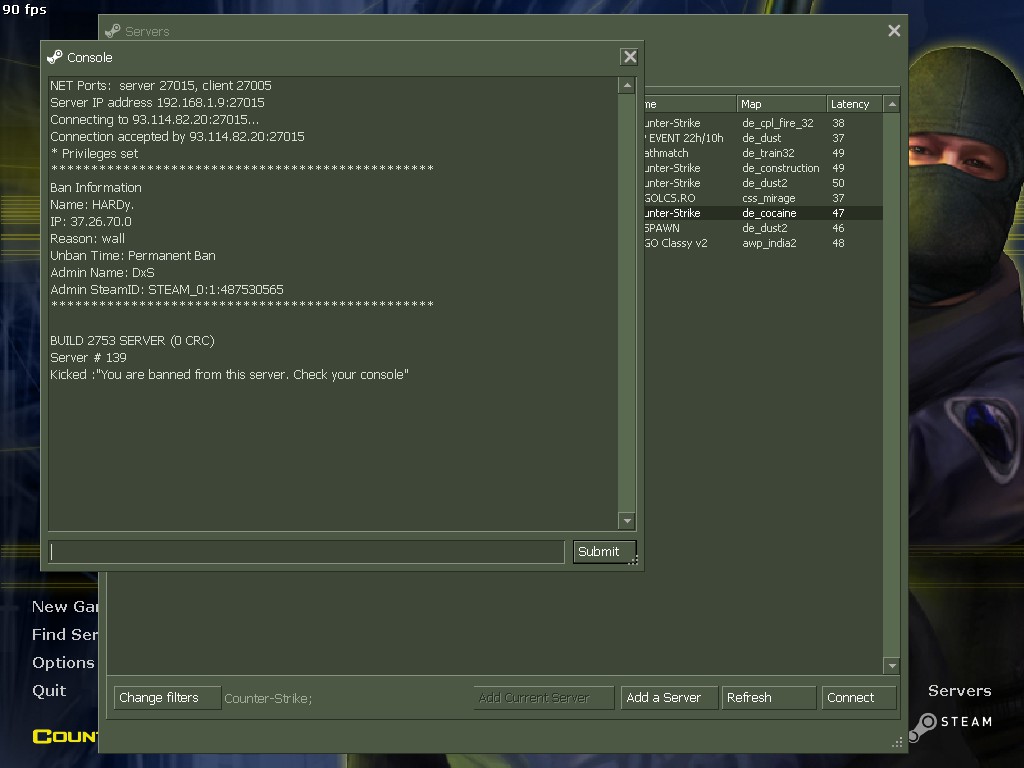Close the Console window
The image size is (1024, 768).
630,57
